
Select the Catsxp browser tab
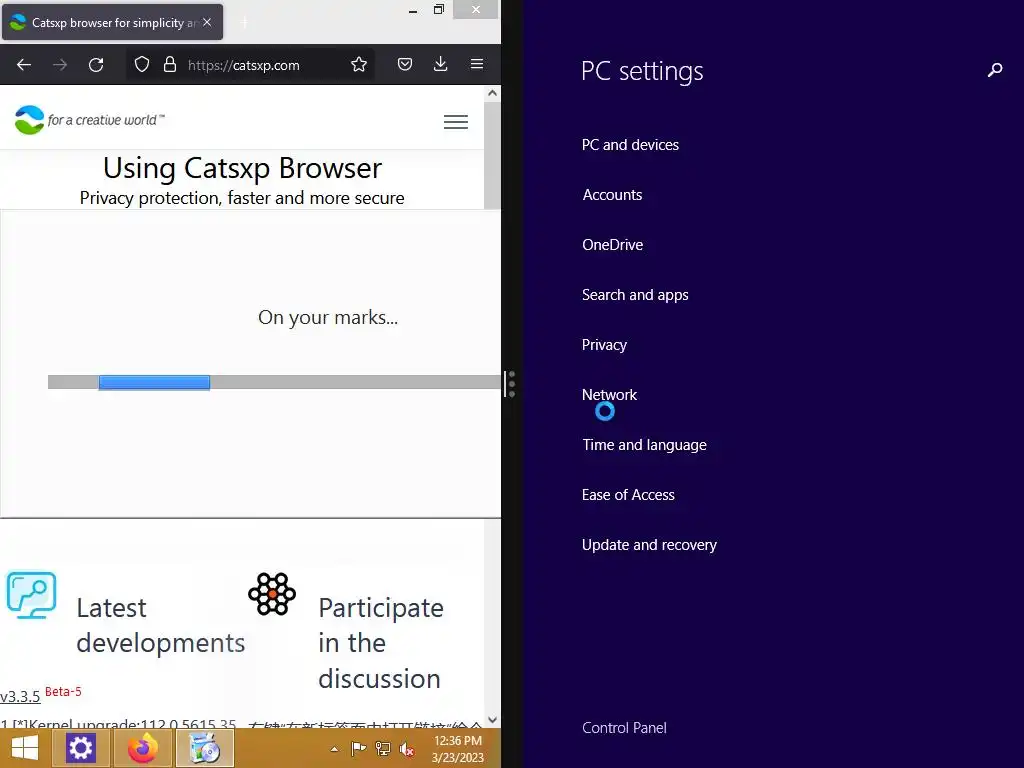pos(112,22)
